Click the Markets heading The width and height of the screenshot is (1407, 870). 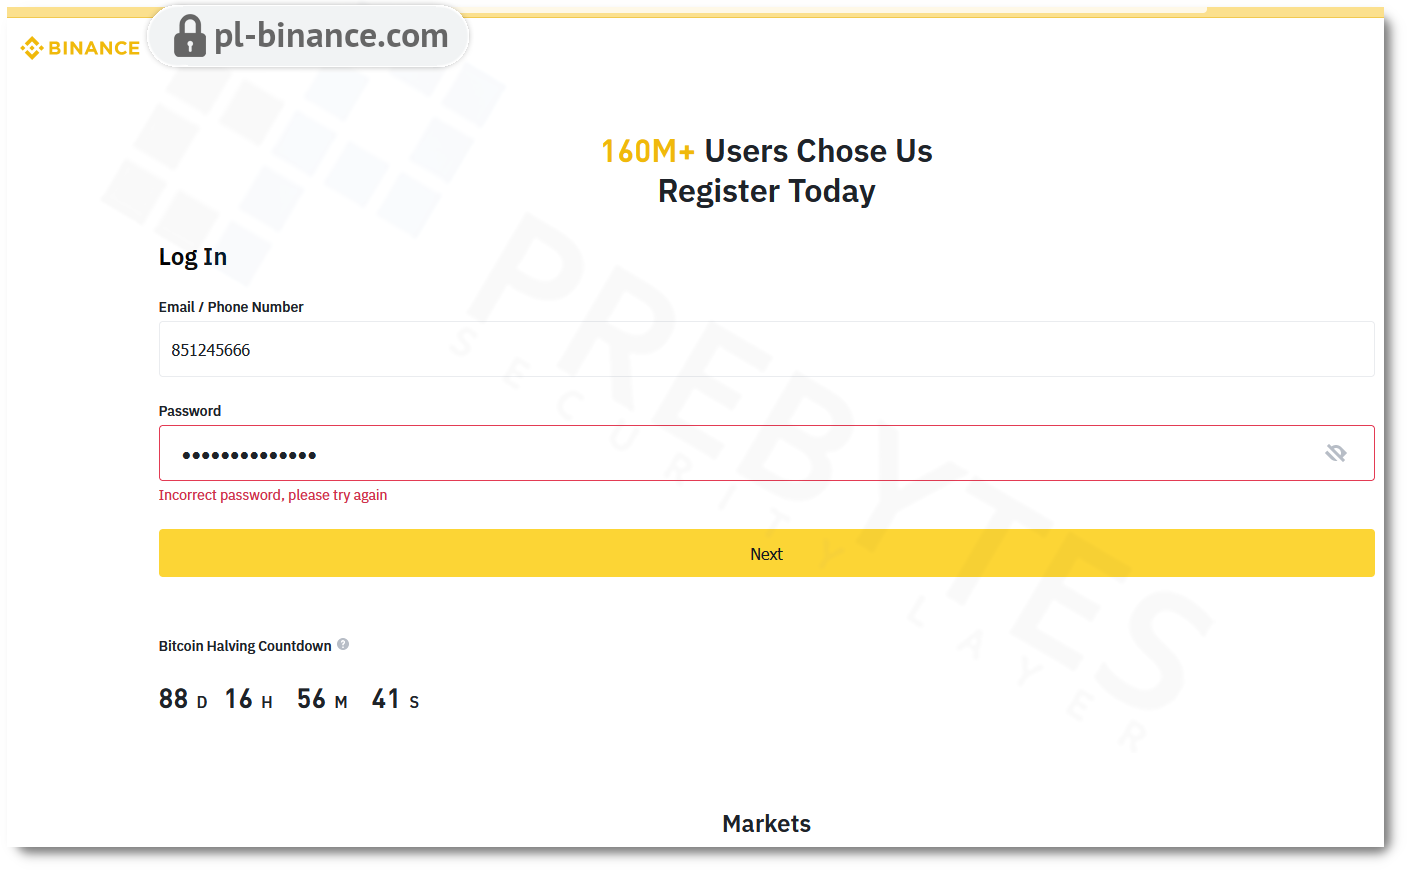coord(766,823)
